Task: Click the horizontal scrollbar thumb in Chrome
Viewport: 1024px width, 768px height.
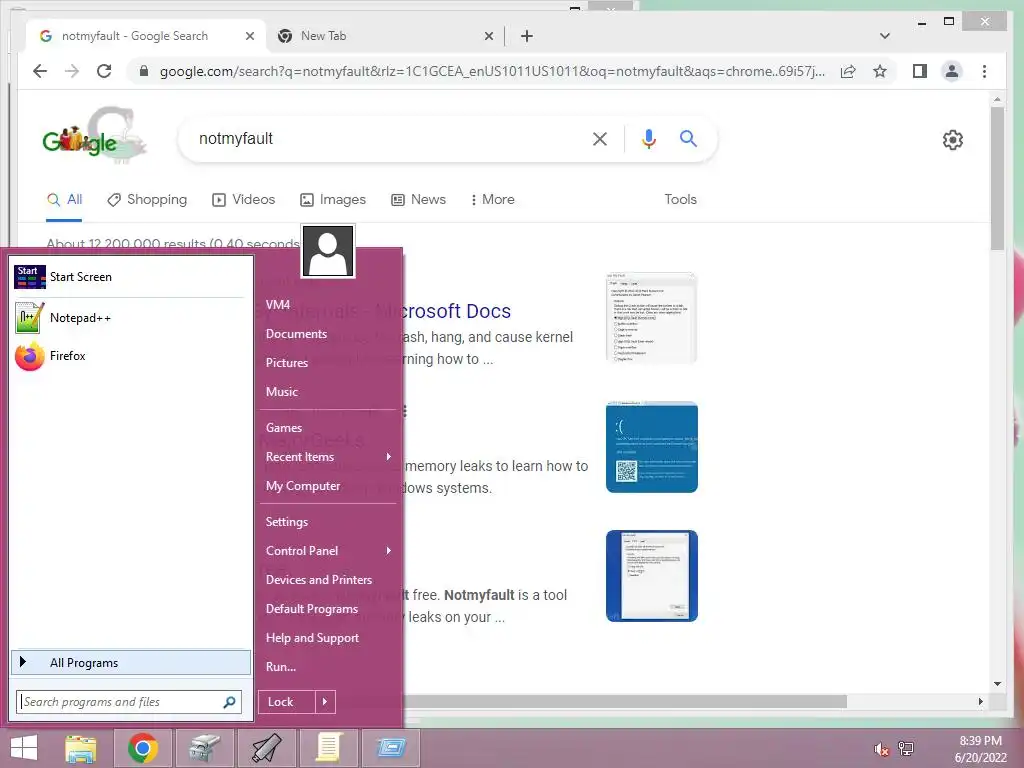Action: (625, 701)
